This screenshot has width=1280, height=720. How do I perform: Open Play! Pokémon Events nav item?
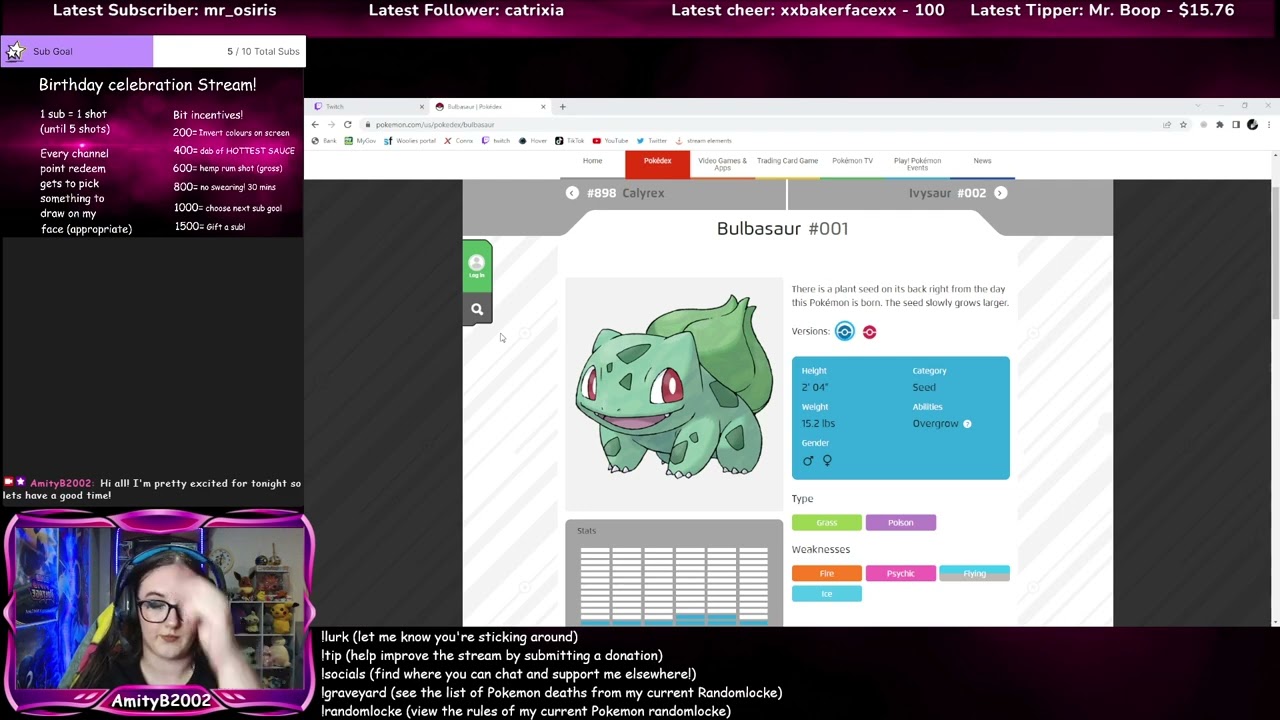point(917,164)
